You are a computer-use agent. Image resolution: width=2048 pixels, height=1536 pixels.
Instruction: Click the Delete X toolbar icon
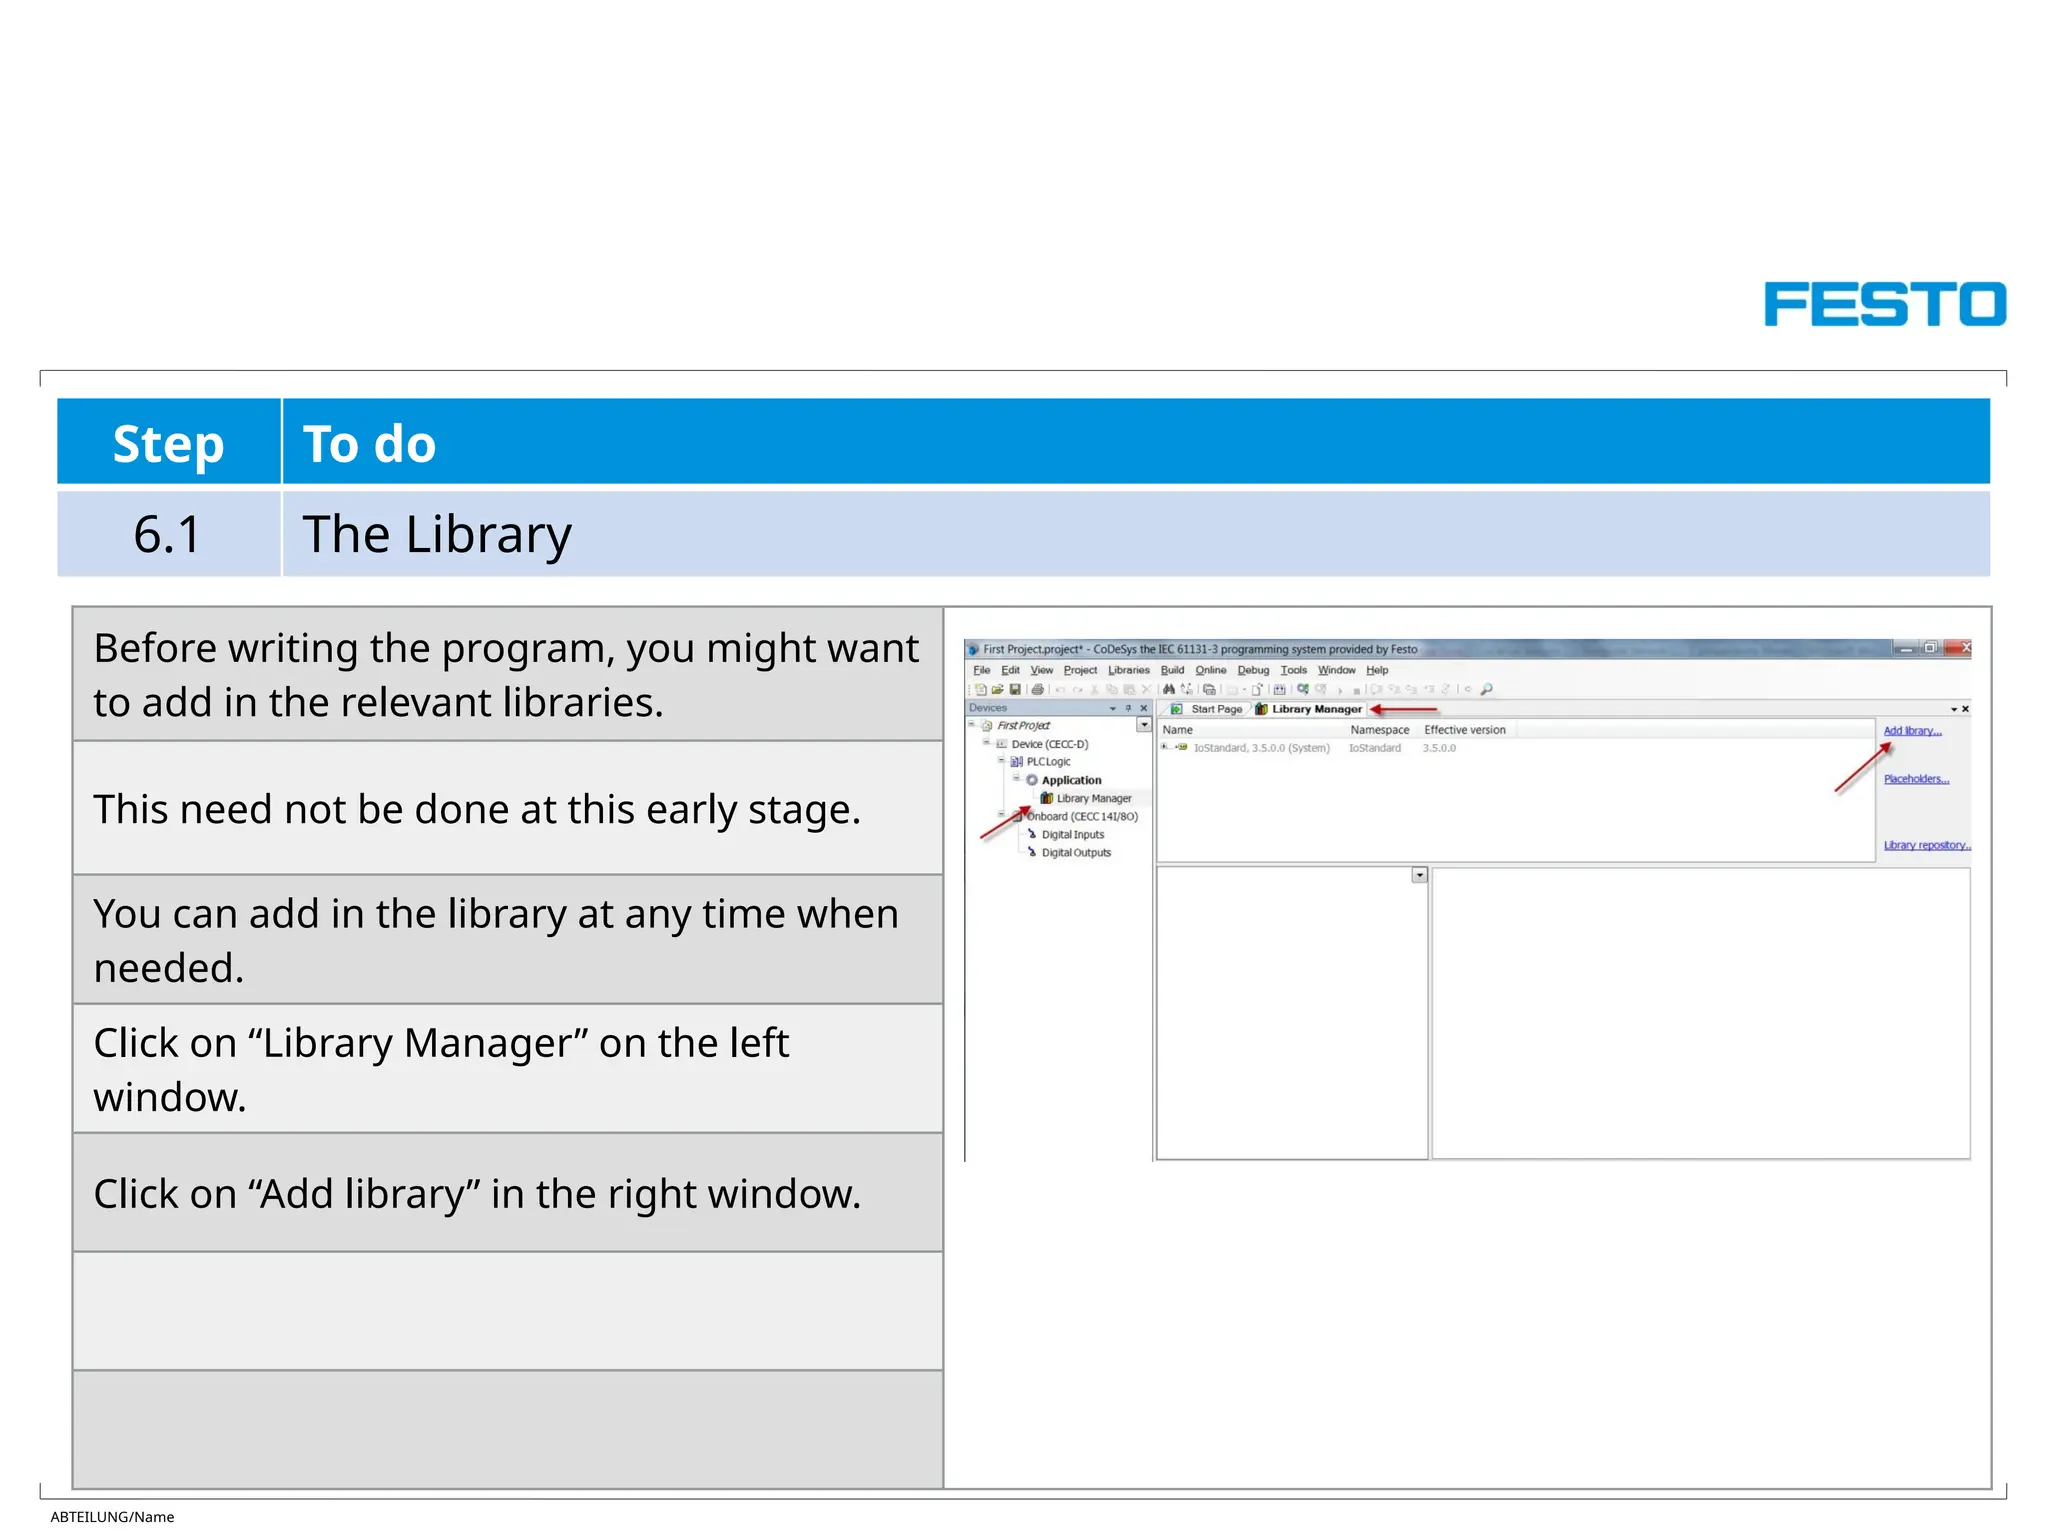[1147, 689]
